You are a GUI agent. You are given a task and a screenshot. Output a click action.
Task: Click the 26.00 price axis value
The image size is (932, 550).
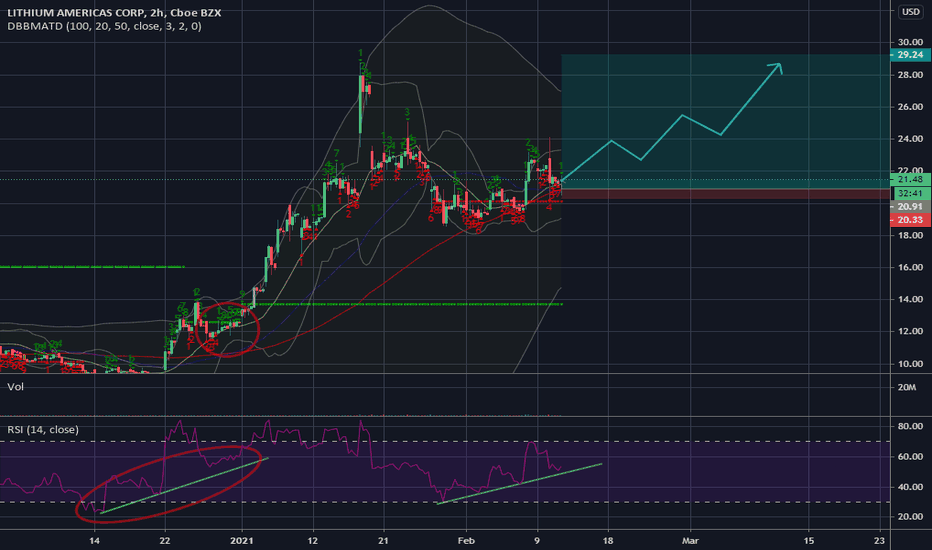[x=910, y=107]
